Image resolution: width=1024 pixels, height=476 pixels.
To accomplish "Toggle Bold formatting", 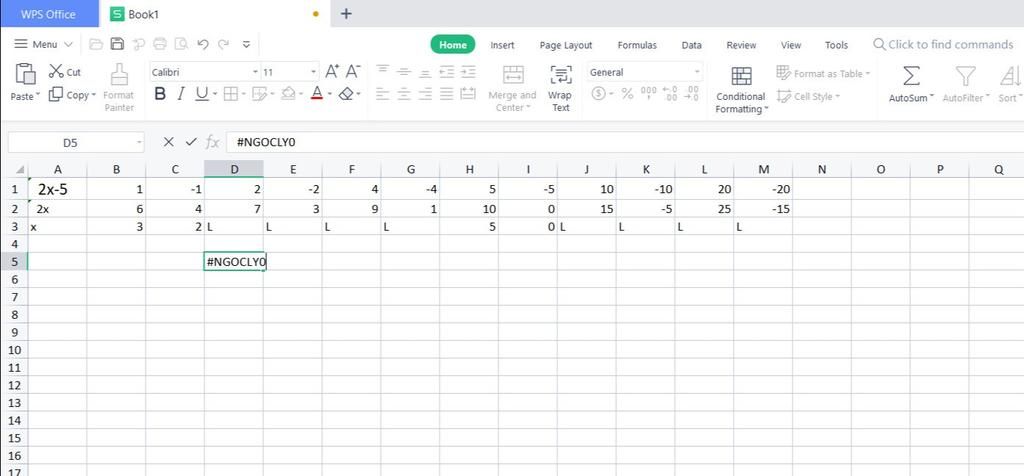I will (160, 94).
